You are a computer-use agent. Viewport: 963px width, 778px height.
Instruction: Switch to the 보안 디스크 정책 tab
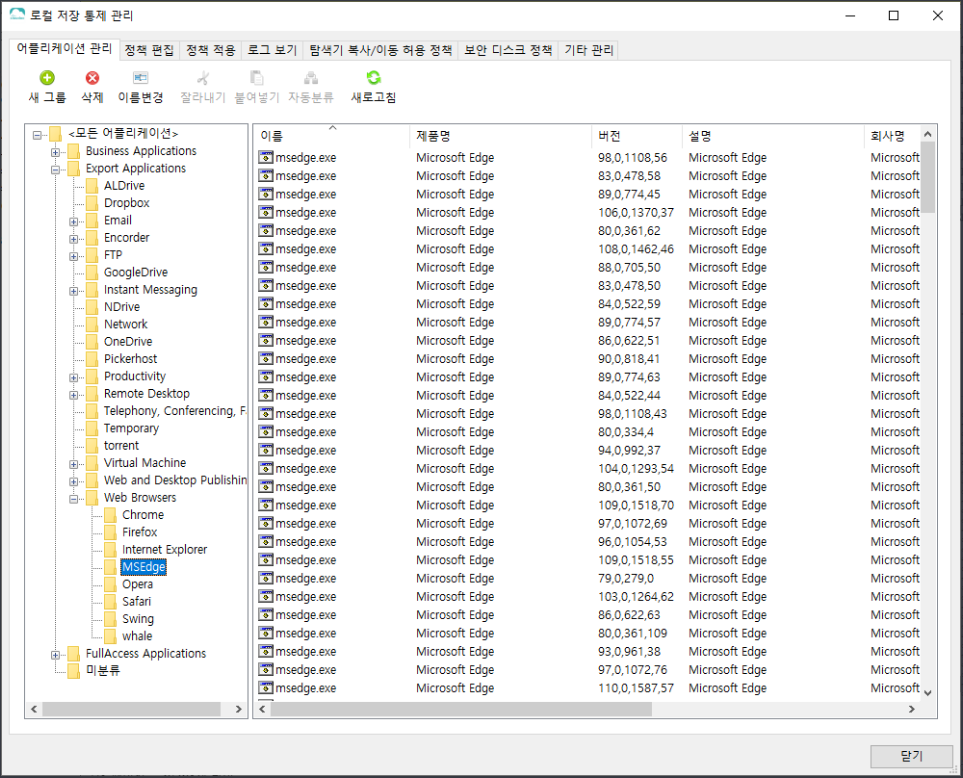508,50
